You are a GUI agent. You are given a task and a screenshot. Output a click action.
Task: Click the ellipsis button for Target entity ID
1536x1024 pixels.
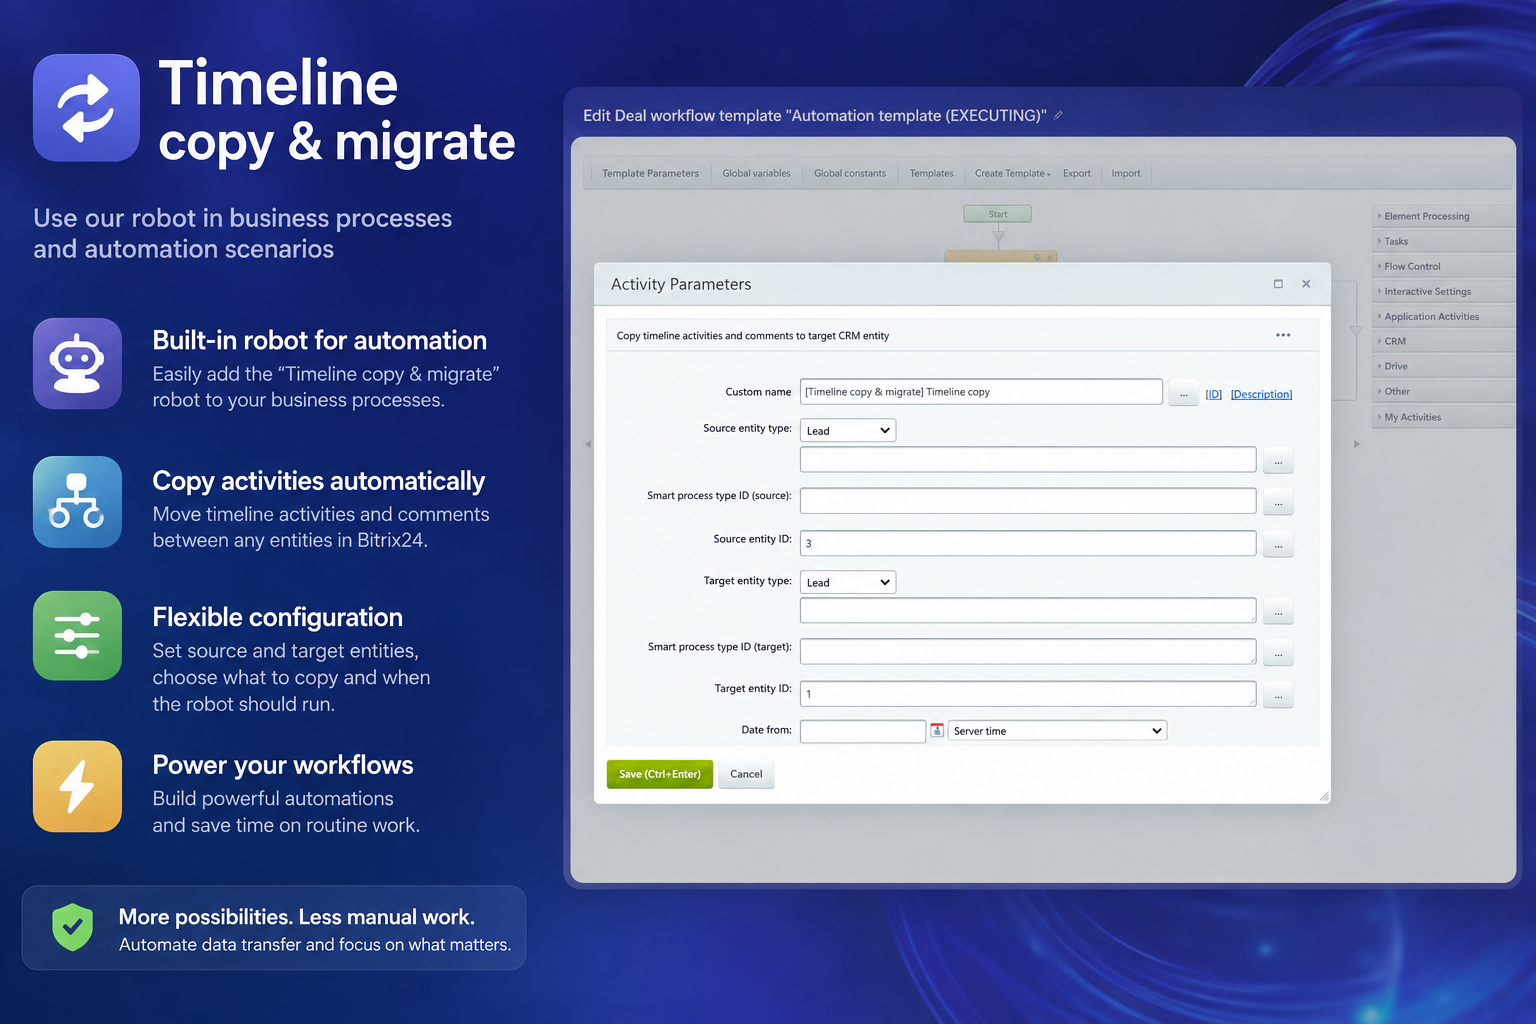pos(1278,695)
